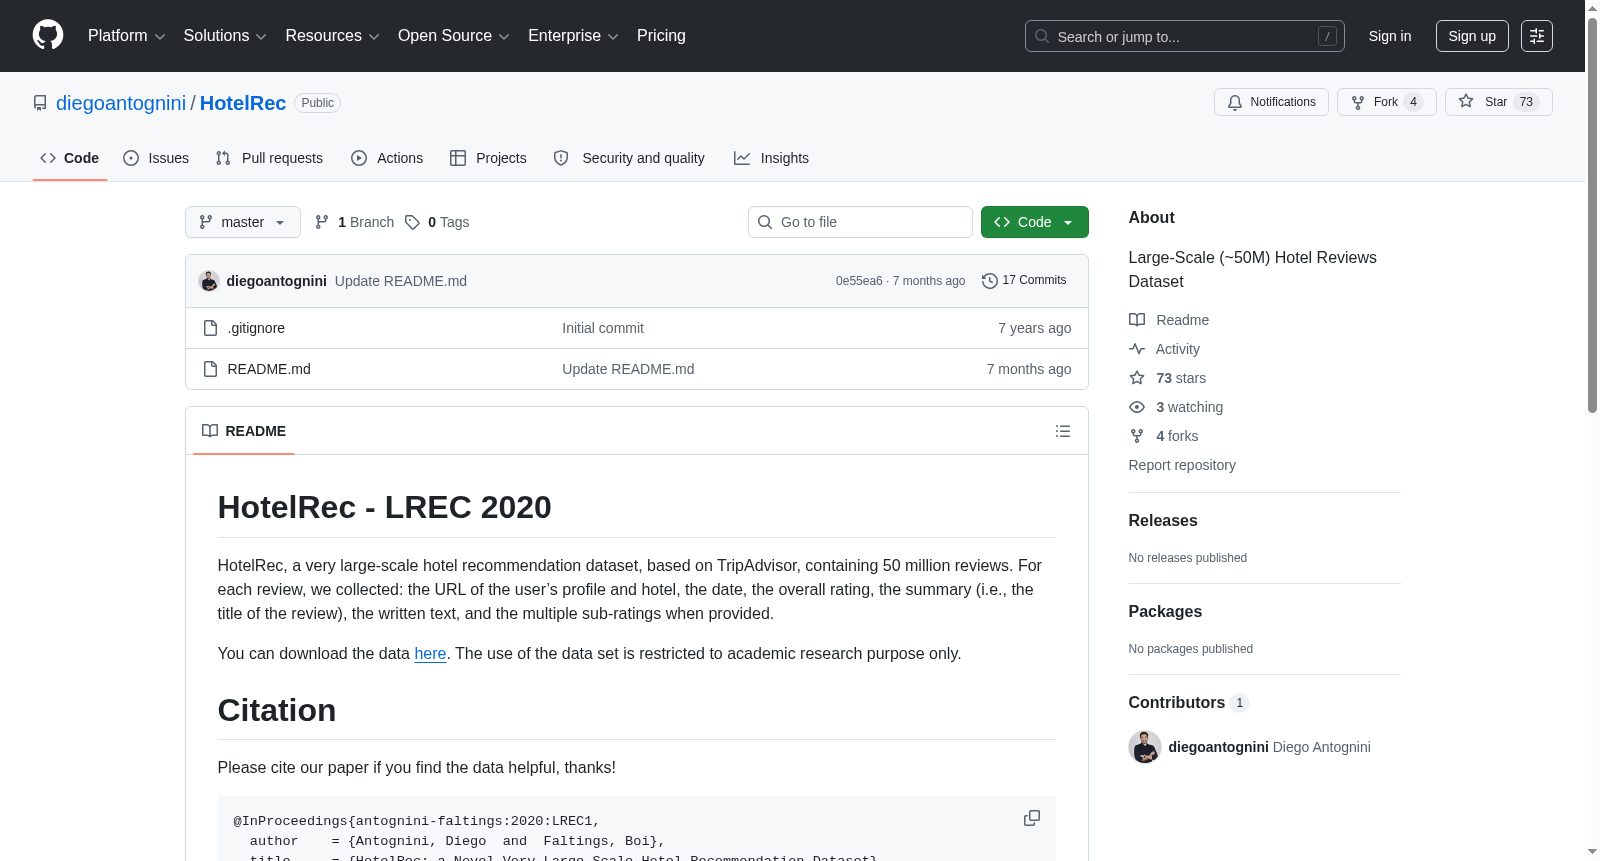
Task: View the 1 Branch list
Action: coord(354,222)
